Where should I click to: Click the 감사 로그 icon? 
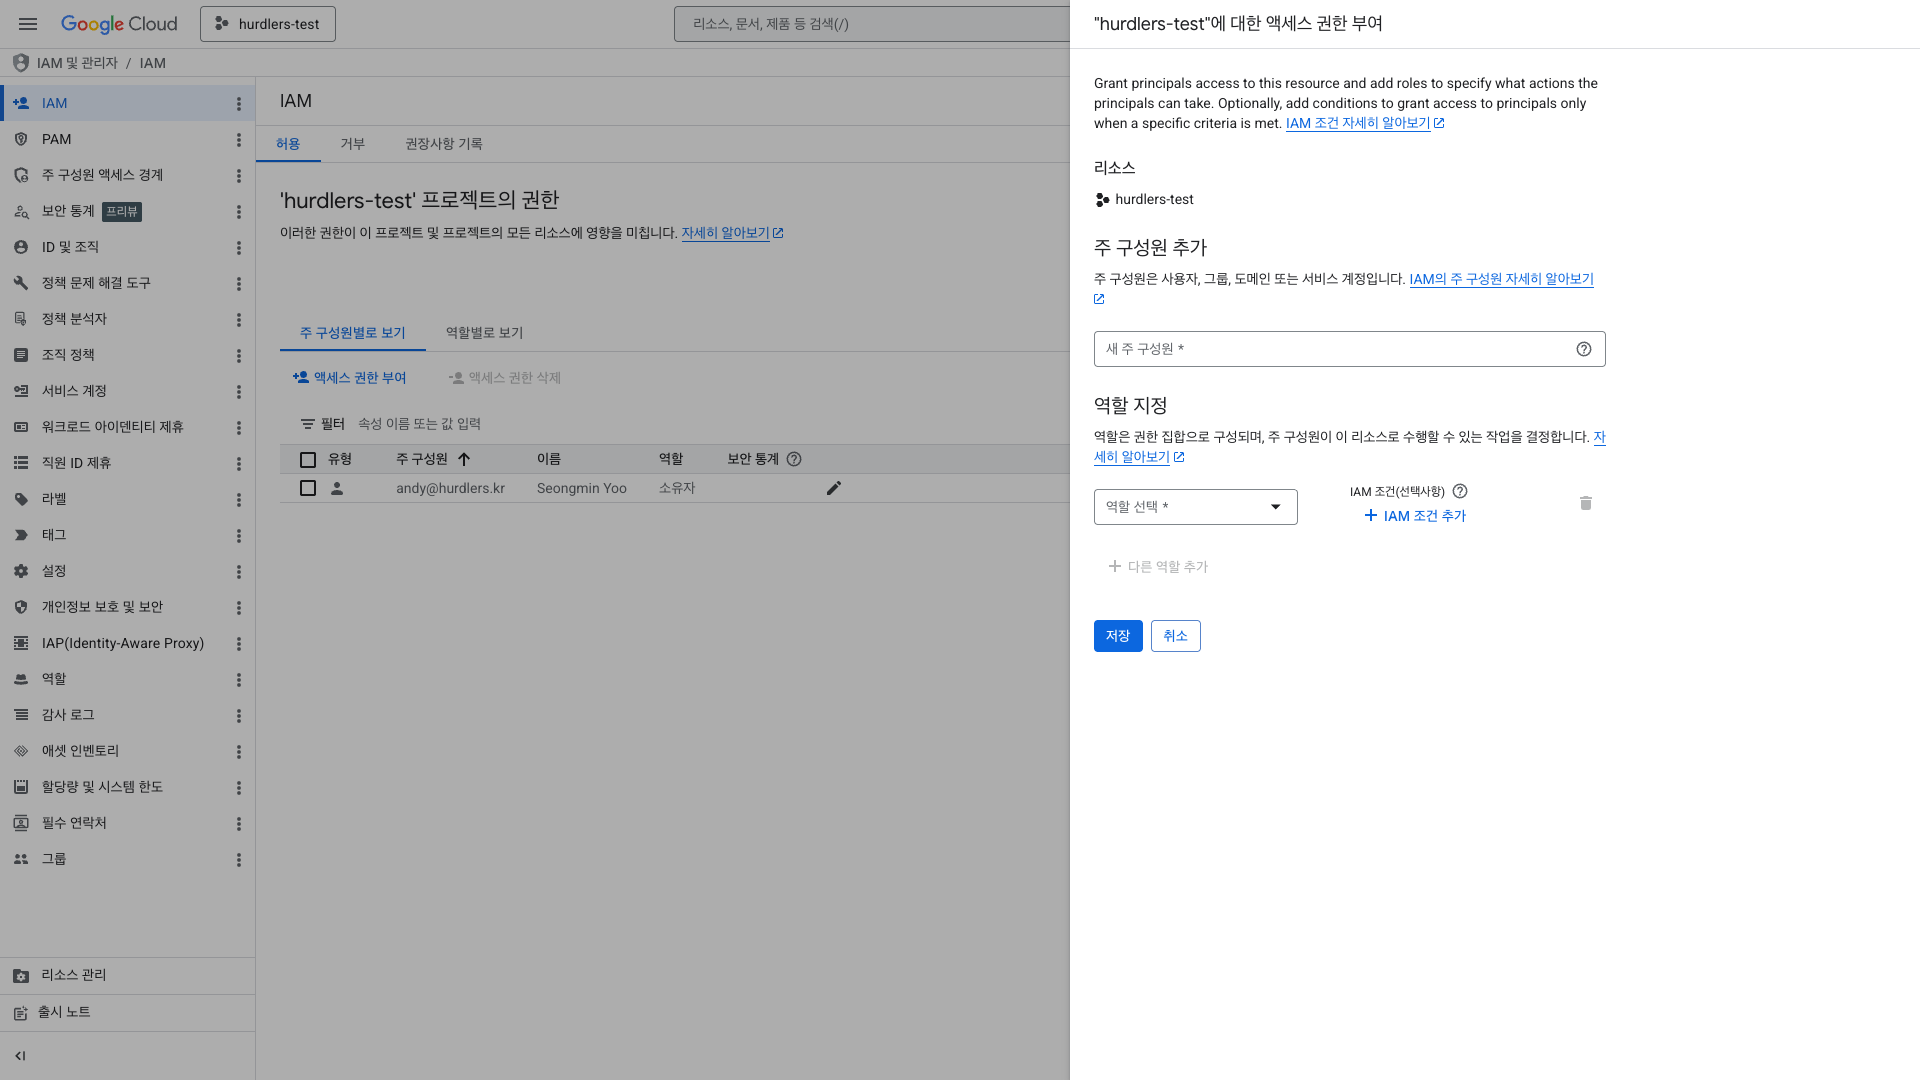pos(21,715)
